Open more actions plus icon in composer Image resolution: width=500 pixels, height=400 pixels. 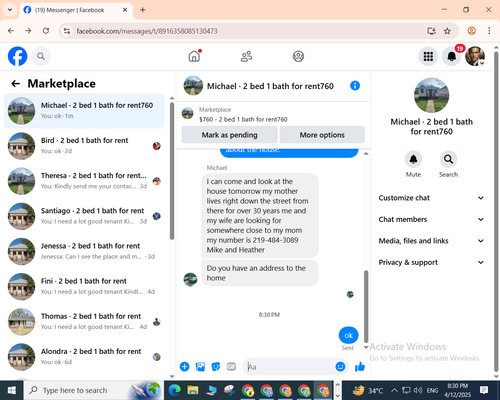(184, 367)
